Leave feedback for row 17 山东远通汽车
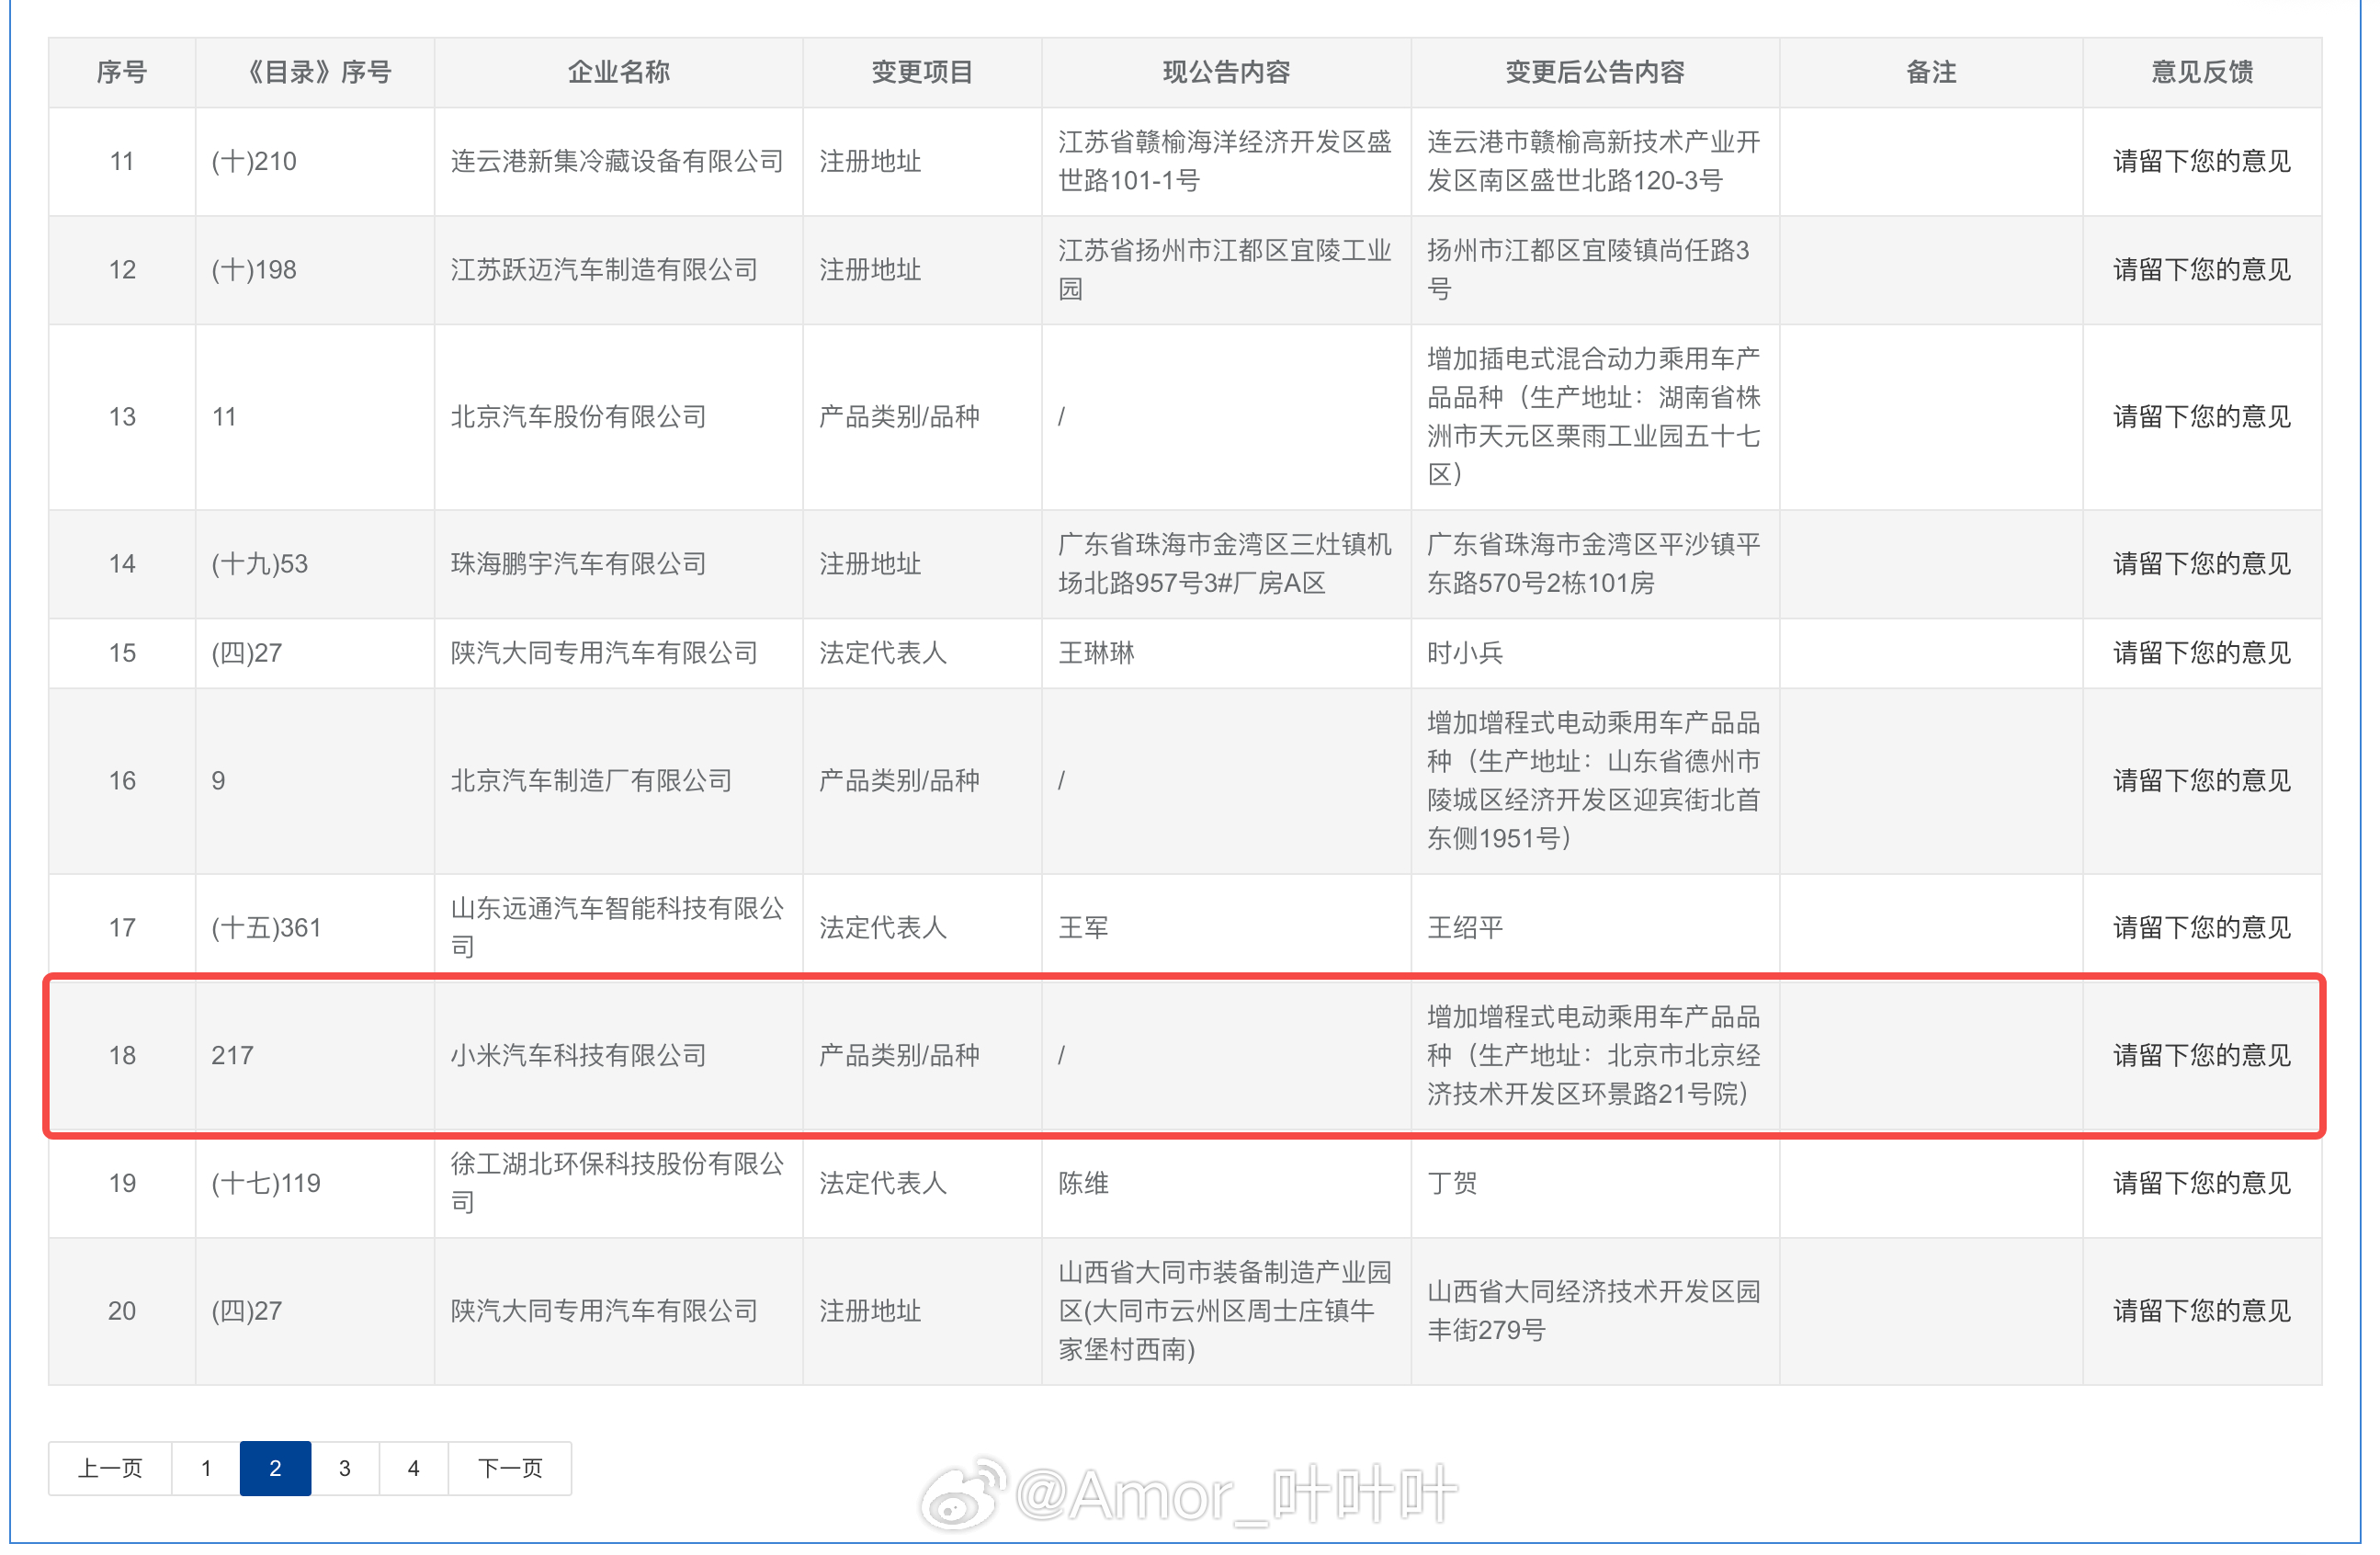 pyautogui.click(x=2201, y=927)
